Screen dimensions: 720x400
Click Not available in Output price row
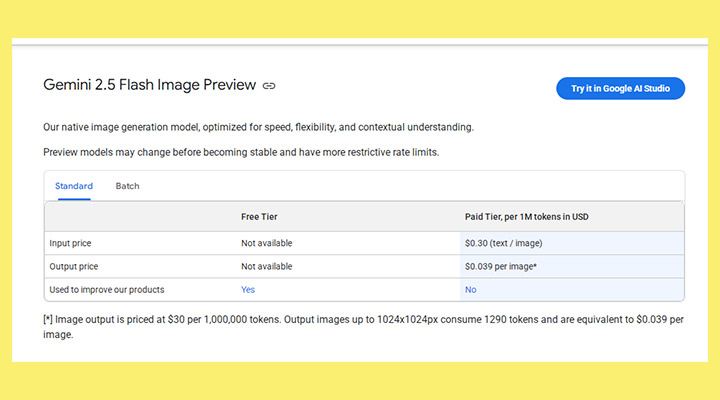(266, 266)
